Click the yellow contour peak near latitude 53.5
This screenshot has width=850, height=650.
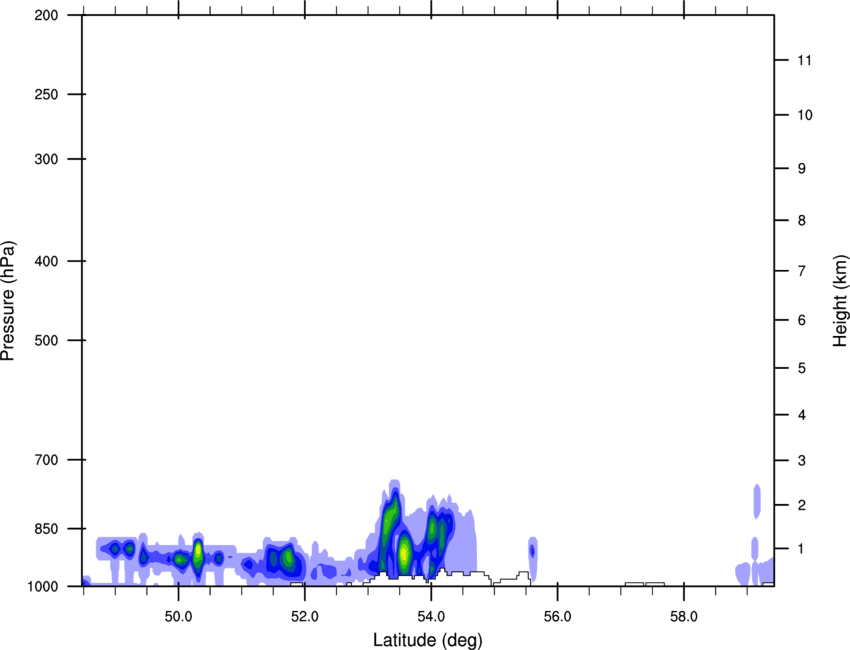(404, 554)
